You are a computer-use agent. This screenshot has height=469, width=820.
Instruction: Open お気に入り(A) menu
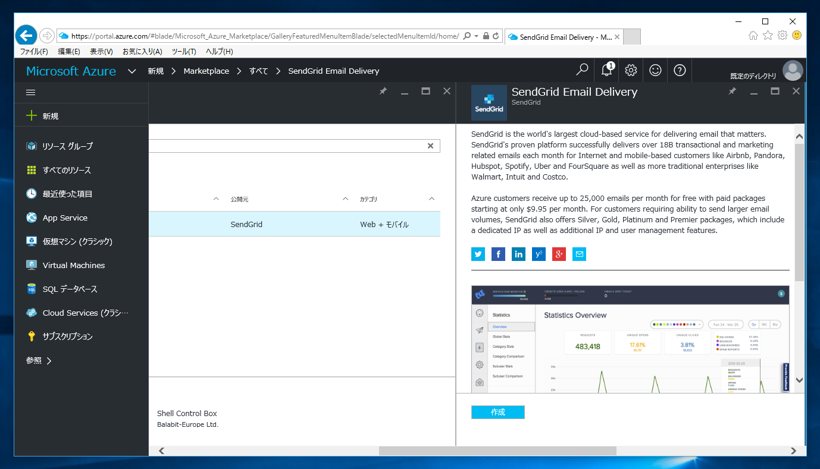click(142, 52)
